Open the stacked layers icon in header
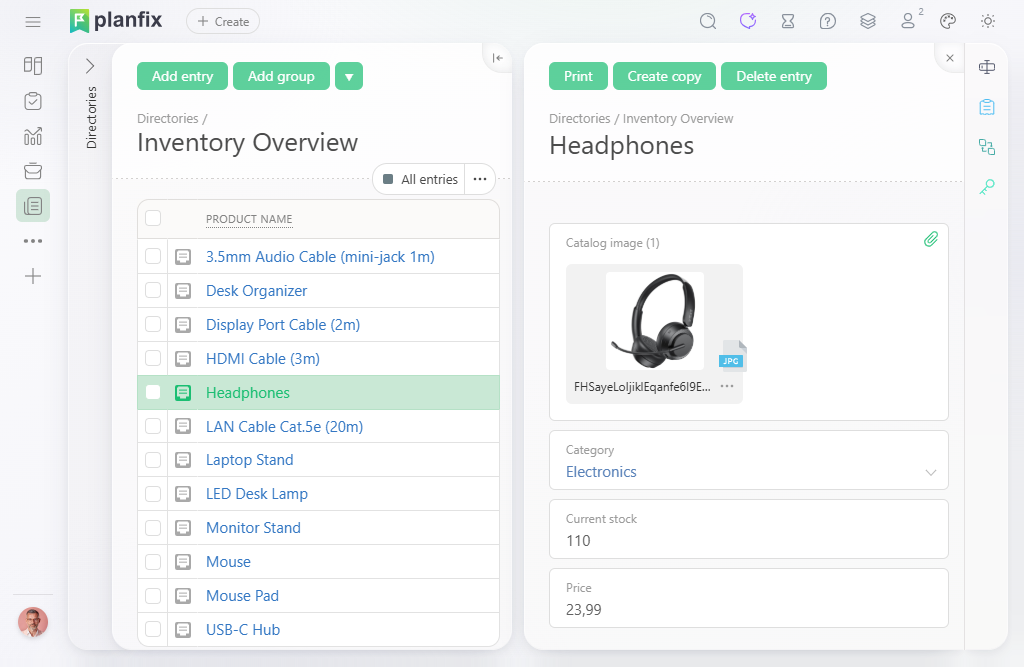Screen dimensions: 1024x667 pyautogui.click(x=868, y=22)
